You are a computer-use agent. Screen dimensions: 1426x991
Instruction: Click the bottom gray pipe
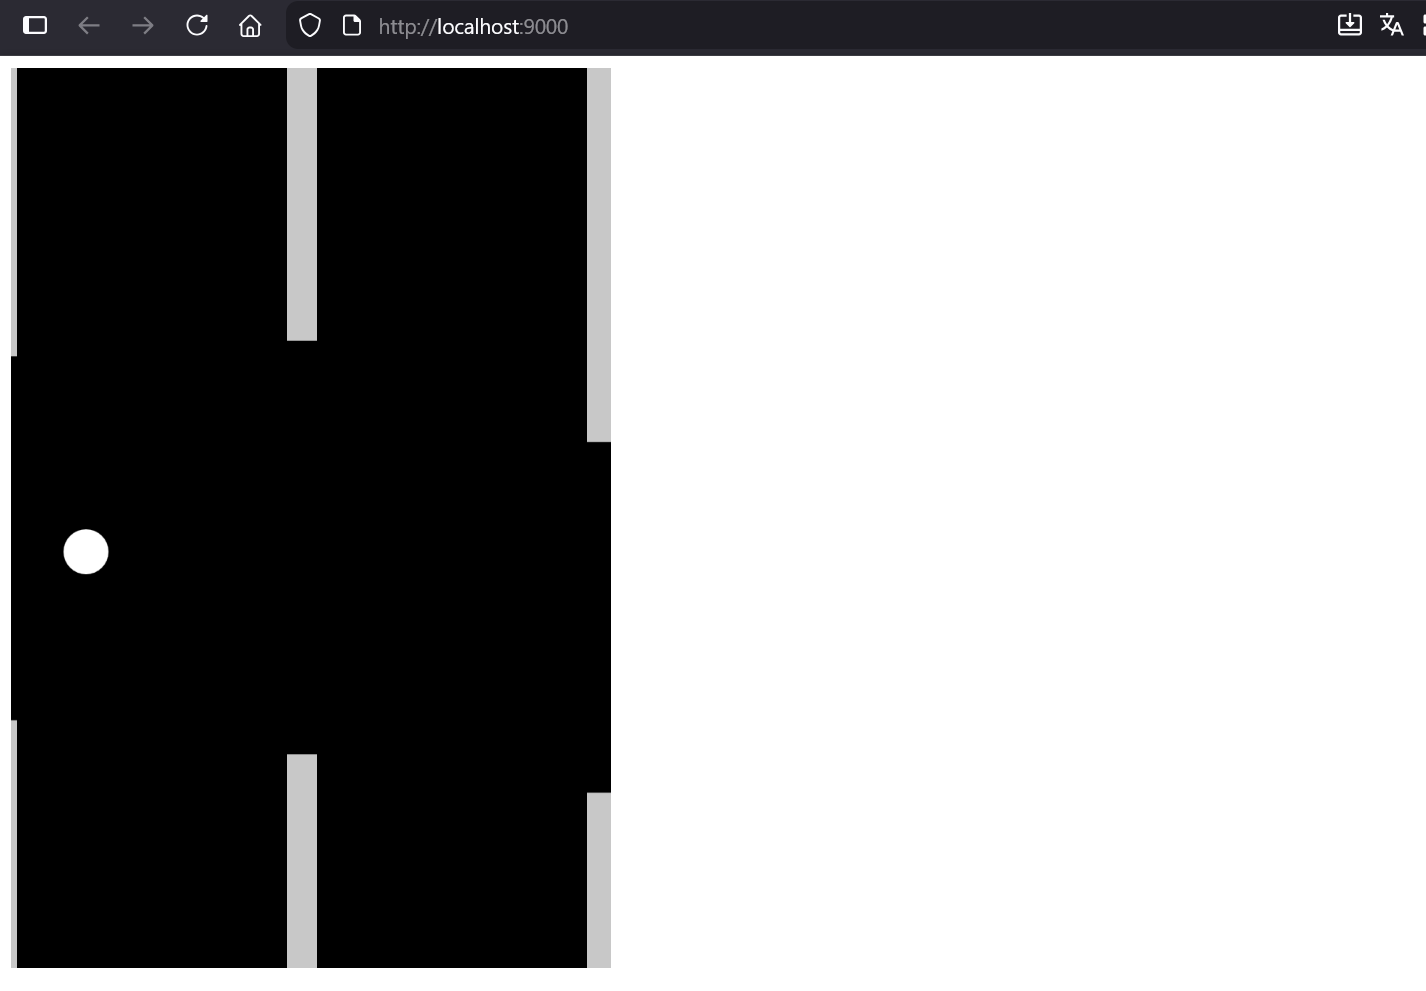(301, 860)
